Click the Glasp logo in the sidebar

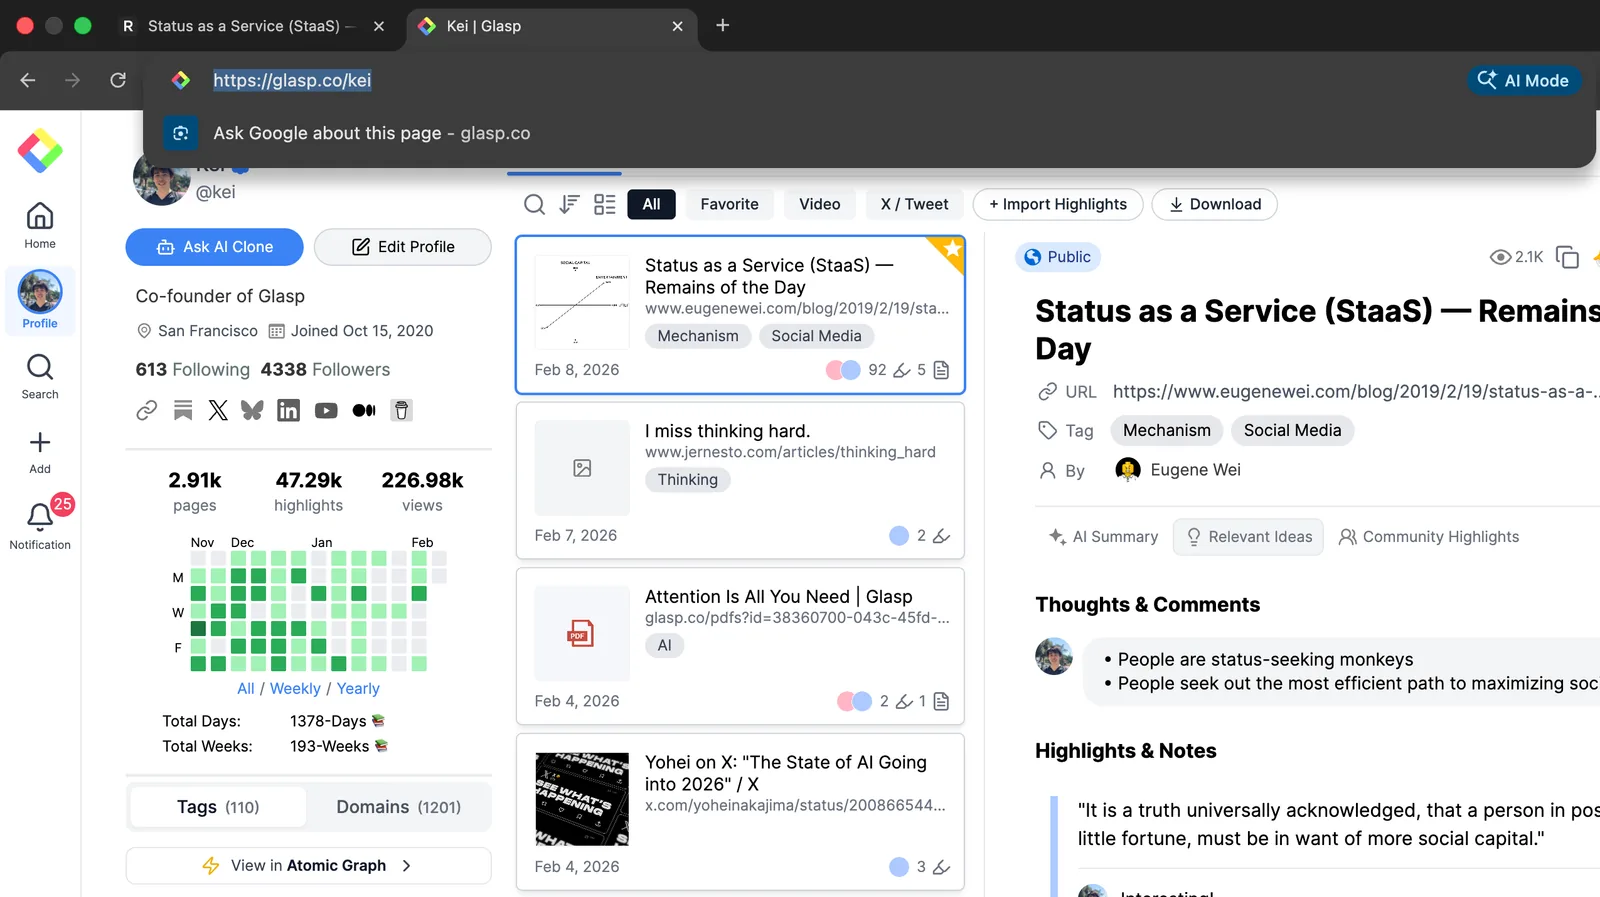(40, 151)
